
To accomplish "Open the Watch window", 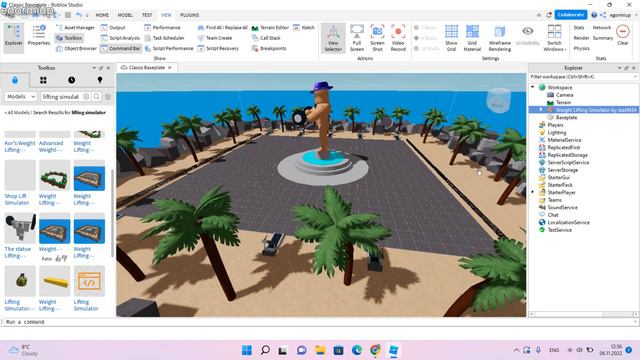I will point(304,27).
